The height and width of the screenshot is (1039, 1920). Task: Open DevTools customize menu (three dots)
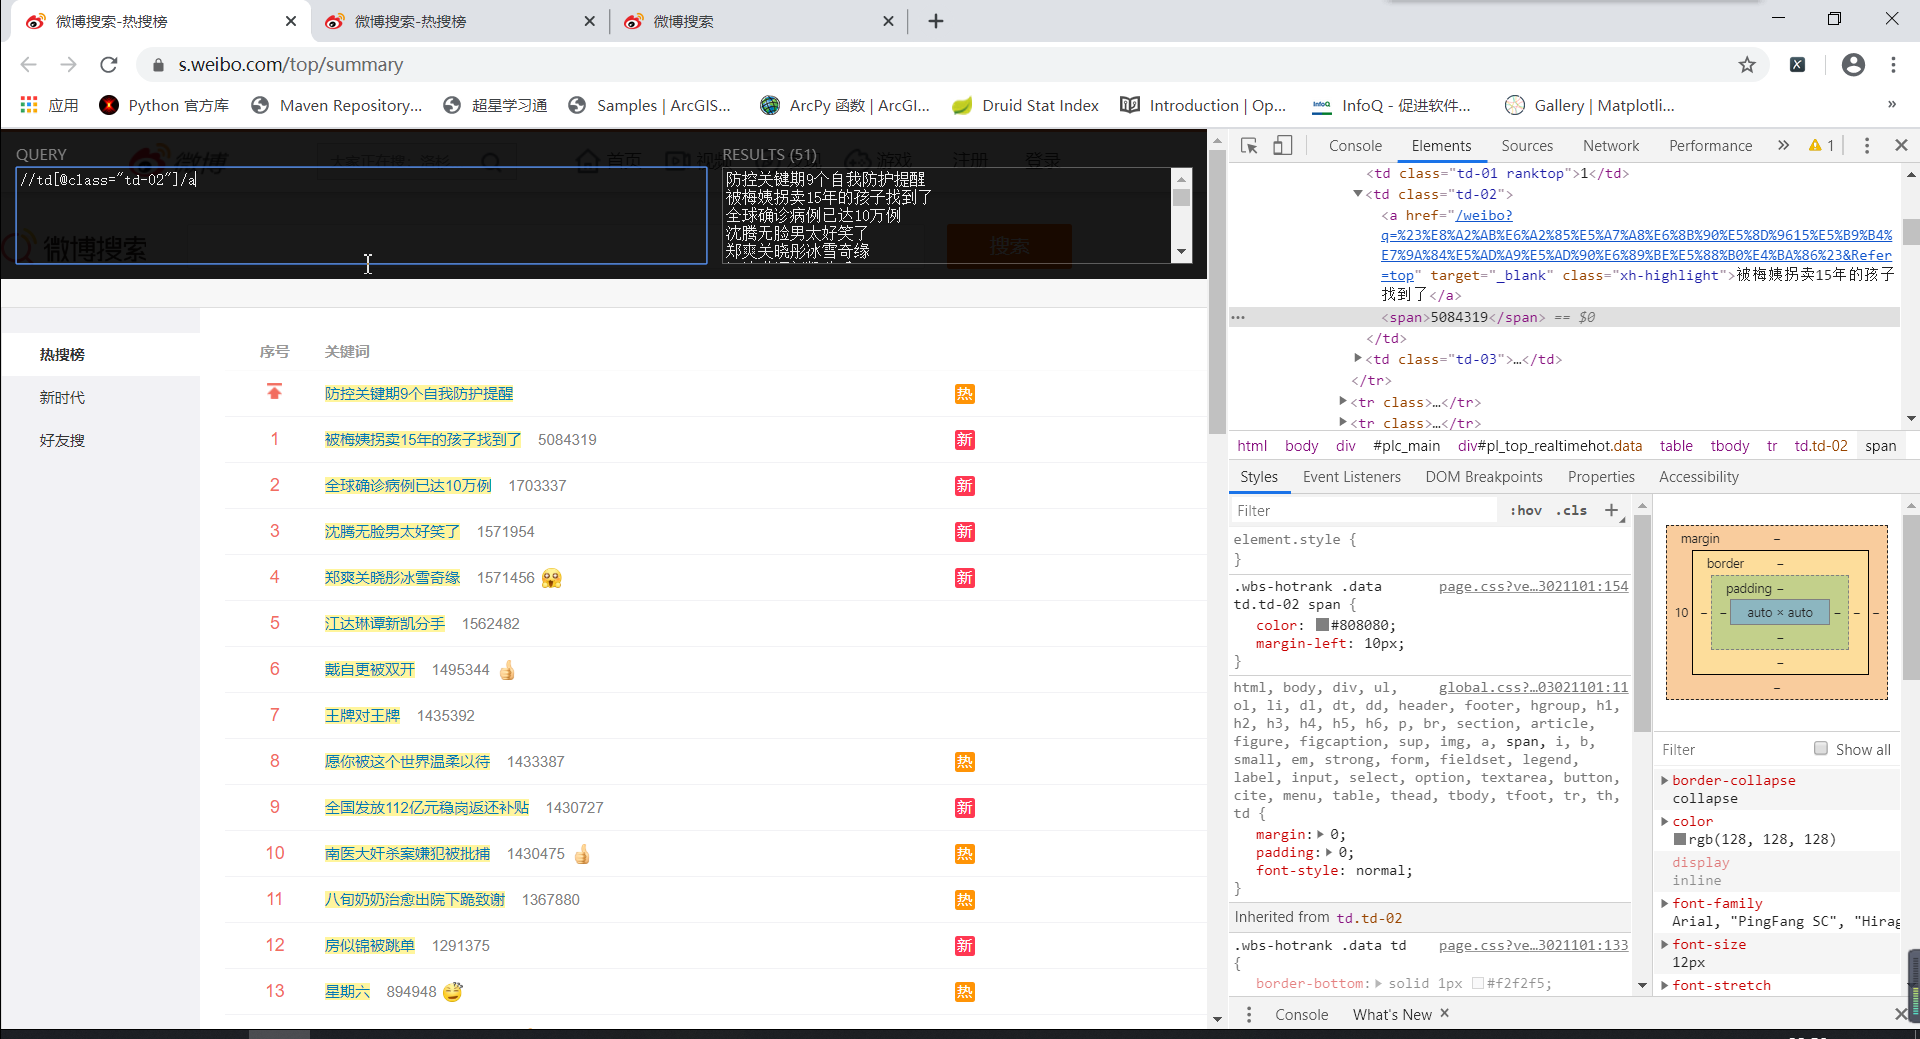click(x=1866, y=146)
